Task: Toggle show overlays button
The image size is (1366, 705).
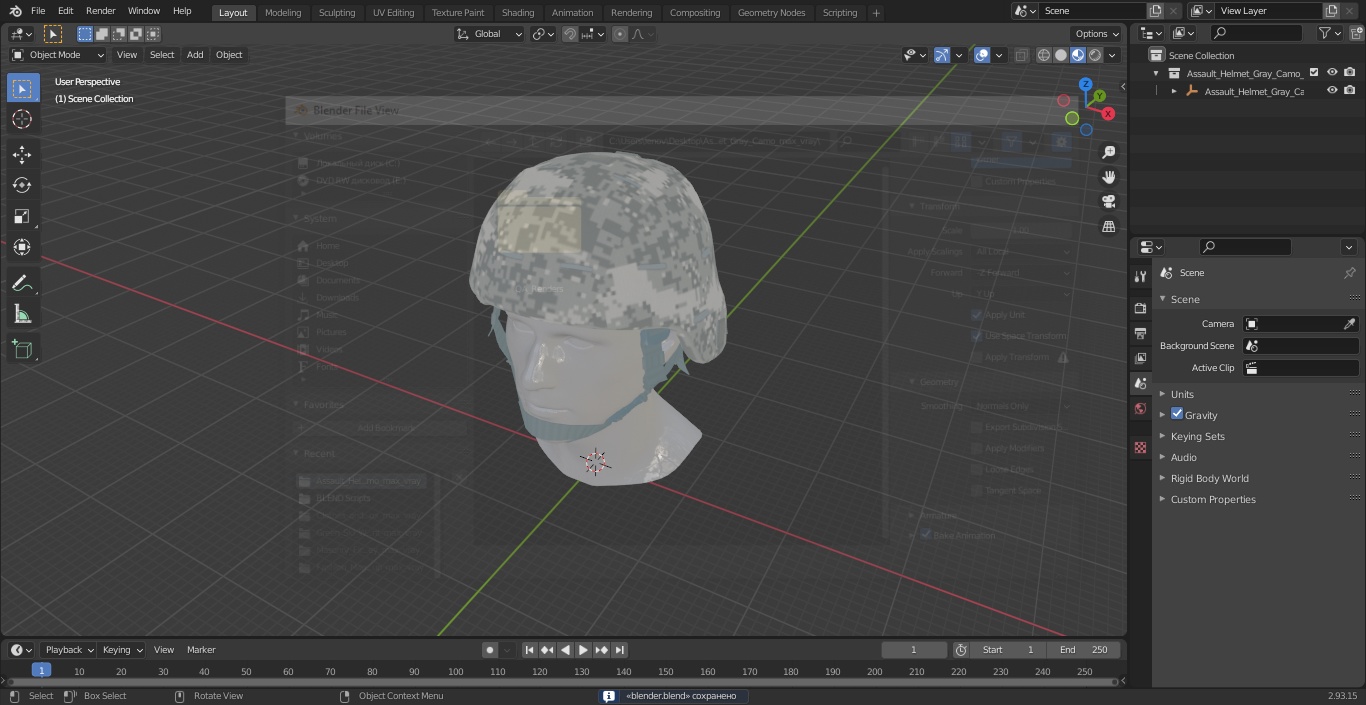Action: [x=982, y=55]
